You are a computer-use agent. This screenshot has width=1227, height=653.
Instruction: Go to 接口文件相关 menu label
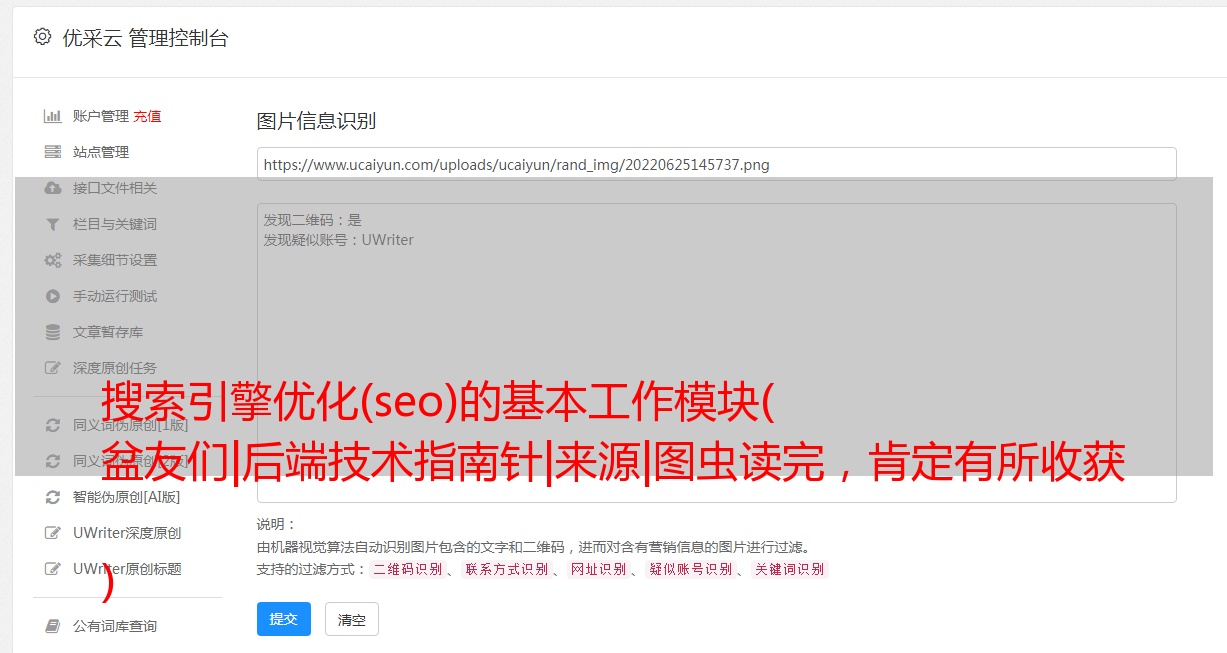coord(115,188)
